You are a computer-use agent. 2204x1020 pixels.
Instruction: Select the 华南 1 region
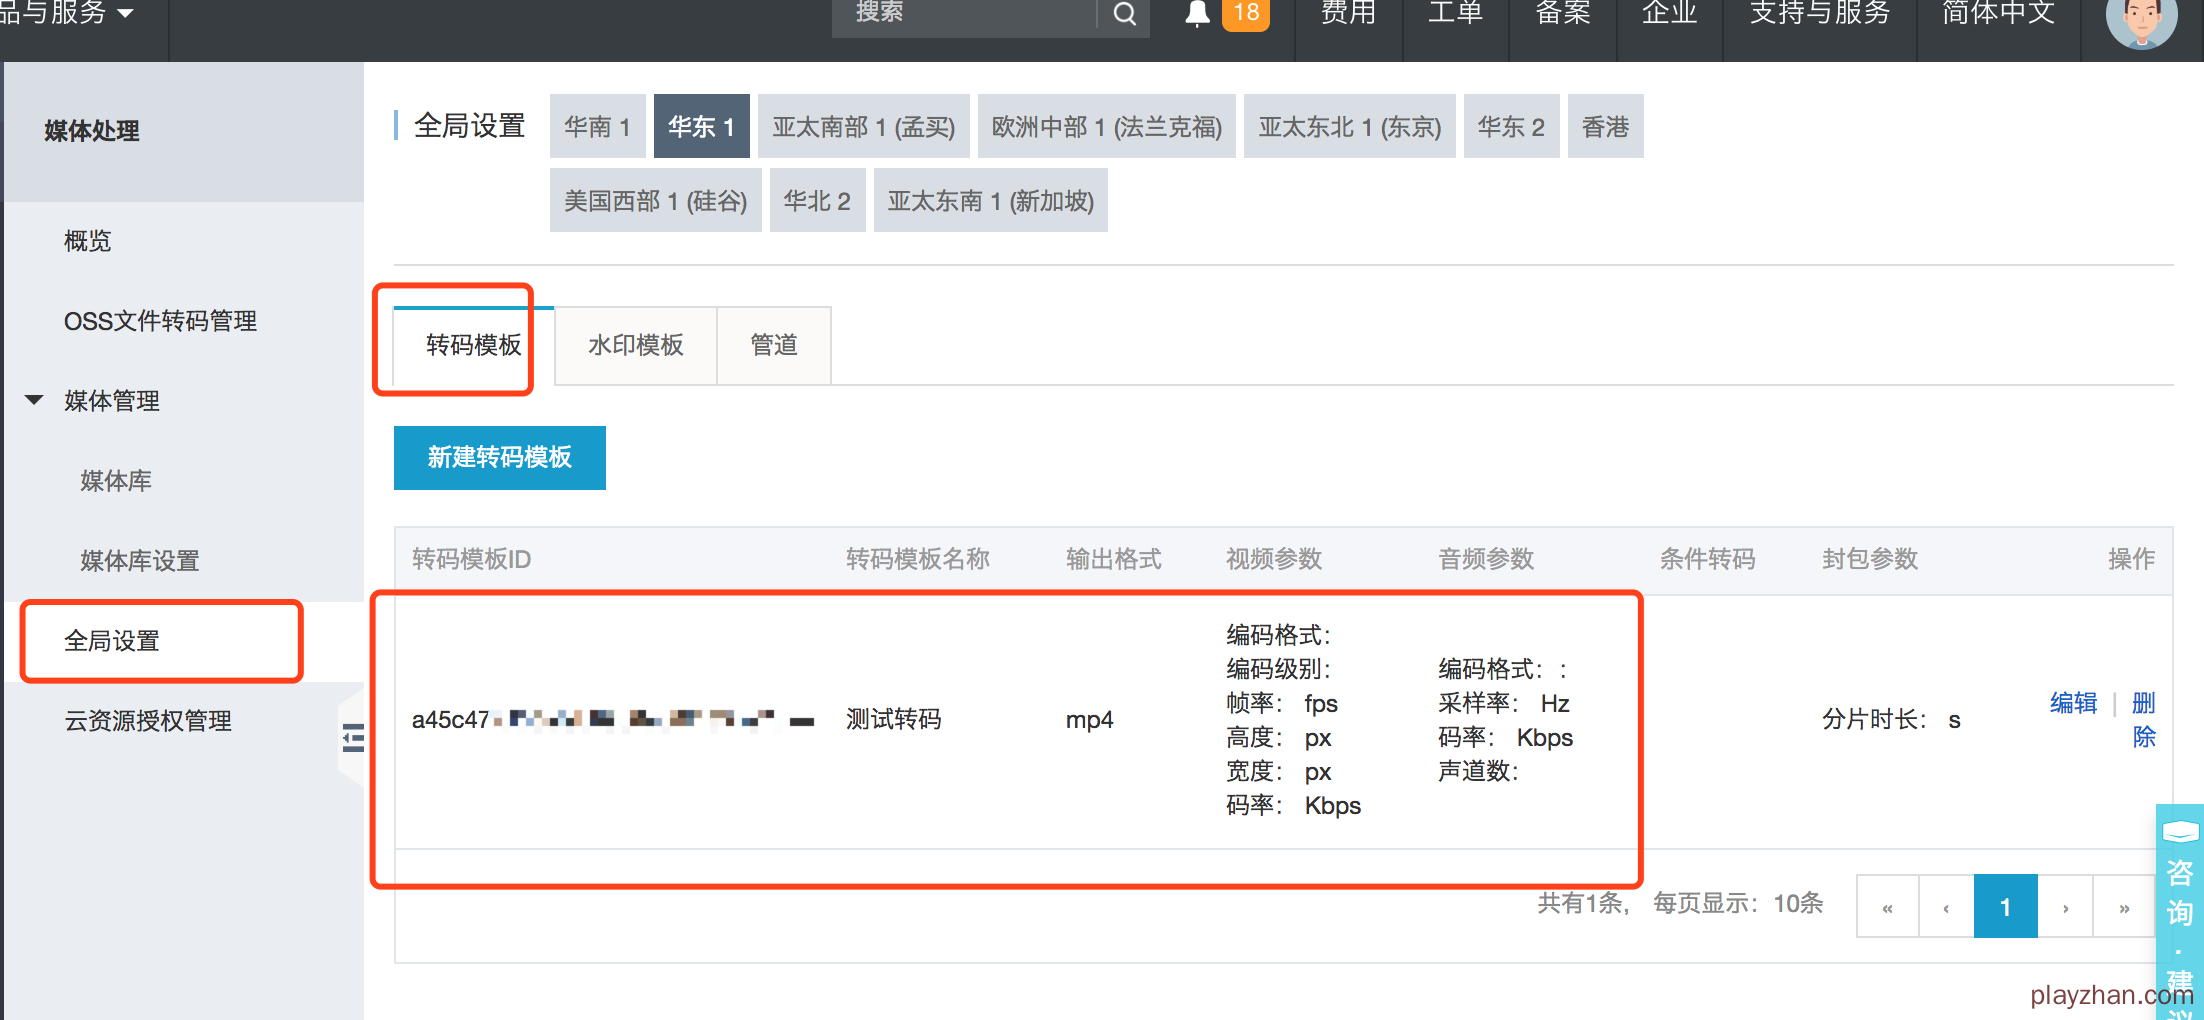click(597, 127)
